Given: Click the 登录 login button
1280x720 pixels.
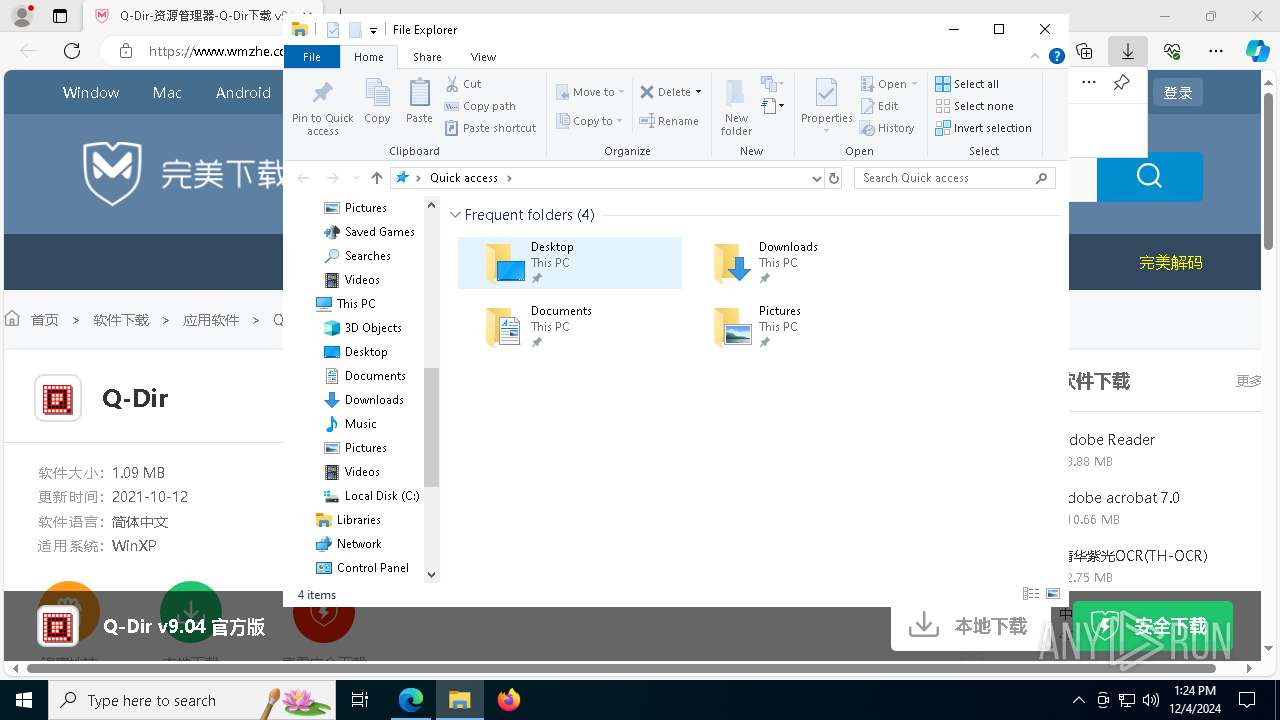Looking at the screenshot, I should (1178, 93).
